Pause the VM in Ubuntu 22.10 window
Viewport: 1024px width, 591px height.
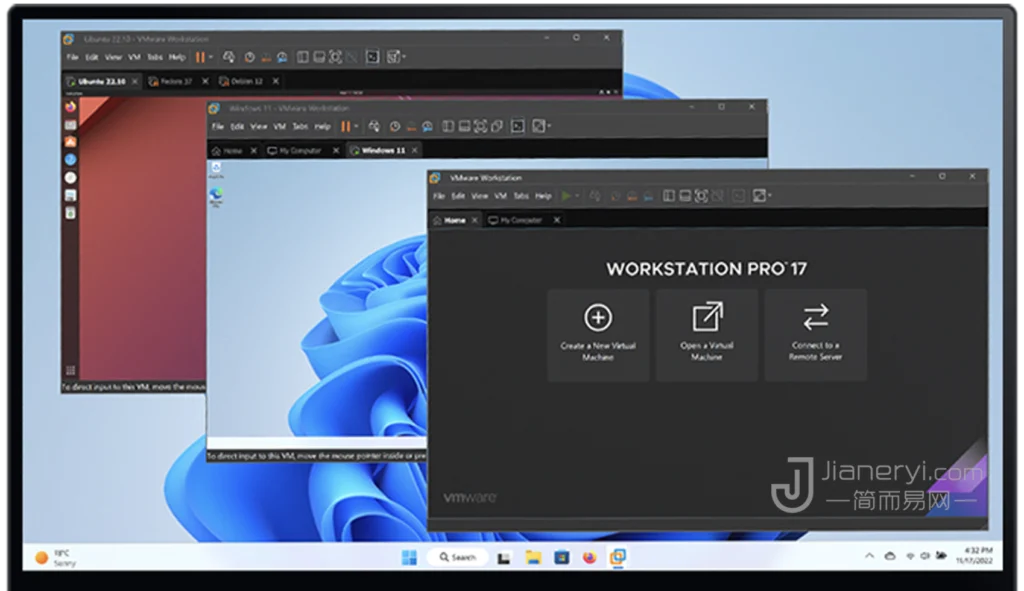(x=200, y=57)
